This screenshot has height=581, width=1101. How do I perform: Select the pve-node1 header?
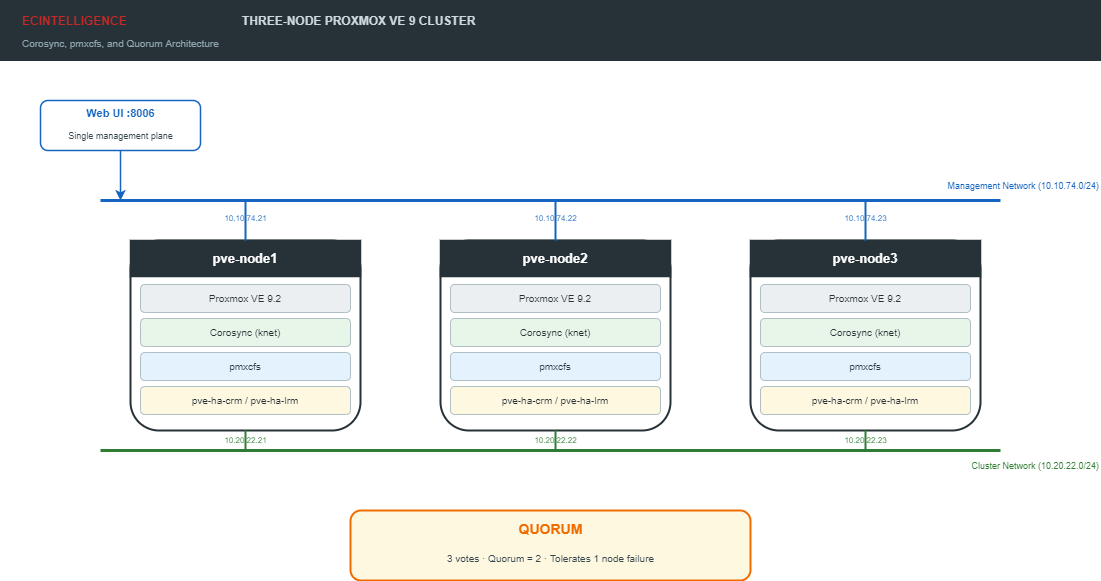pos(245,259)
